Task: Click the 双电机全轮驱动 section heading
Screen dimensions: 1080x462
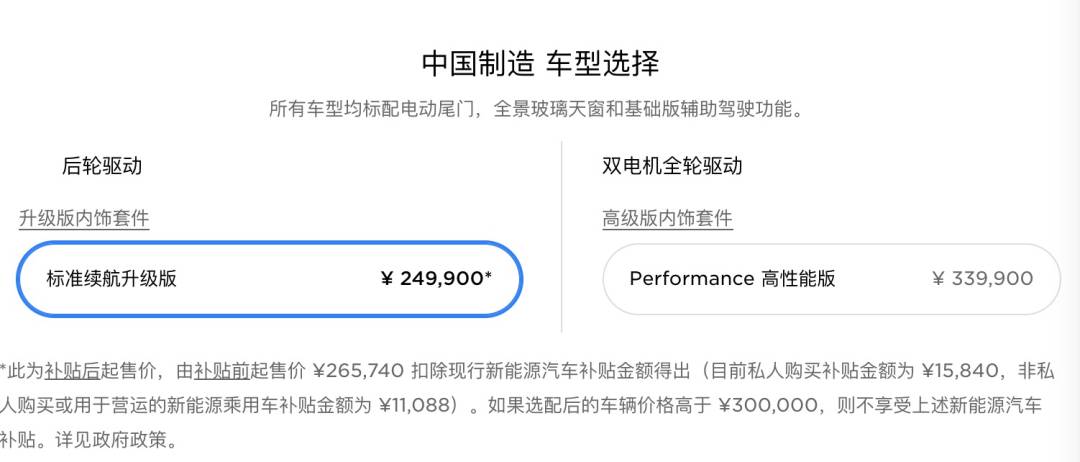Action: (x=672, y=166)
